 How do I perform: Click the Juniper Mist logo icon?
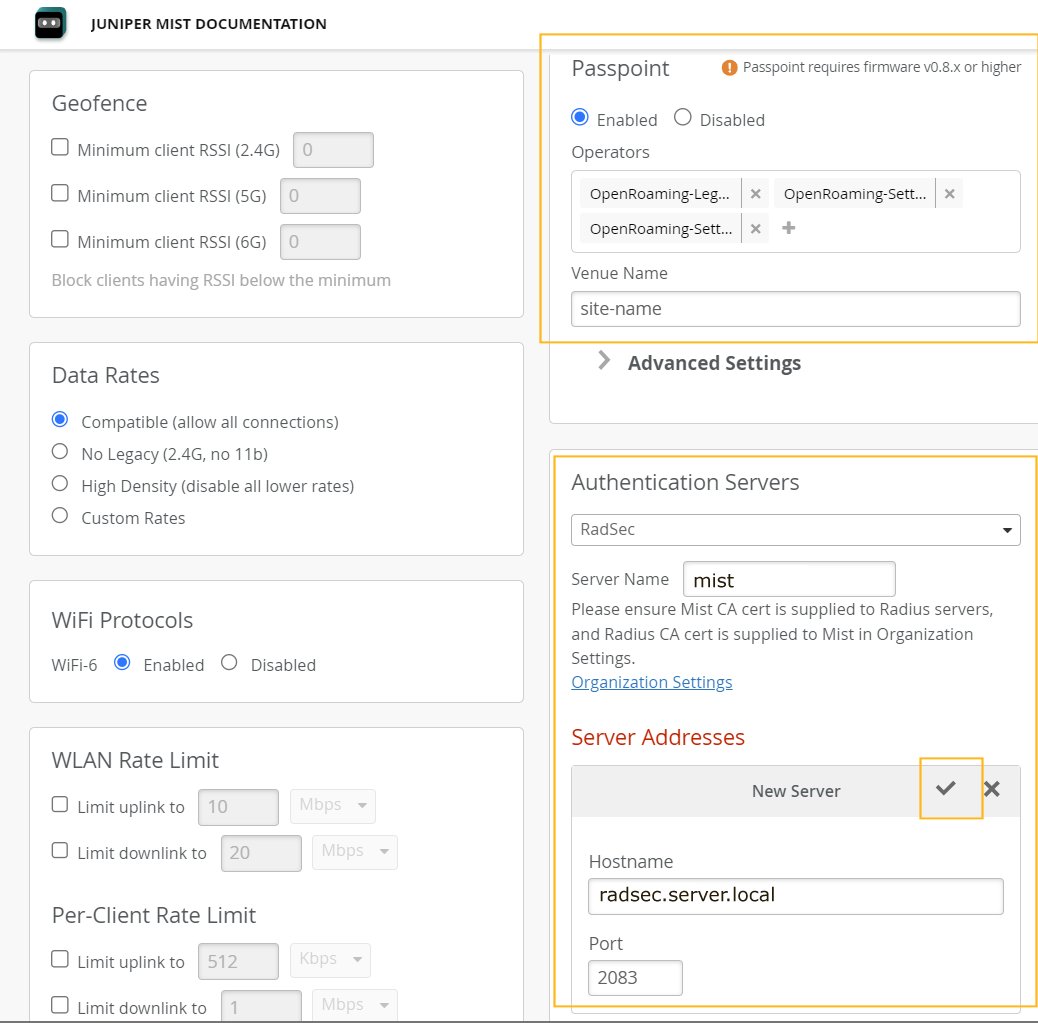[x=50, y=23]
